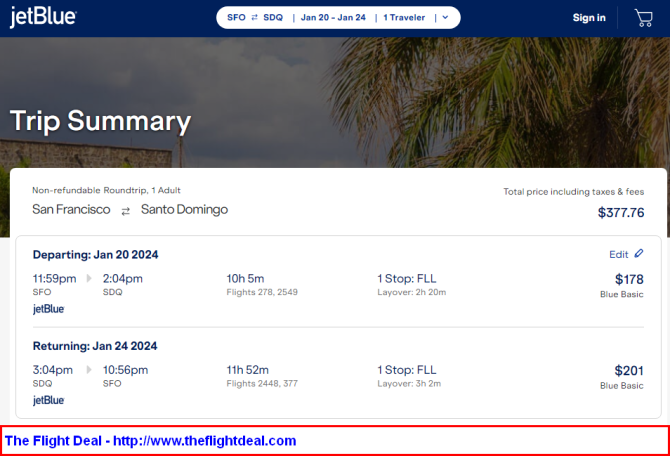Click the 3:04pm departure time

53,370
